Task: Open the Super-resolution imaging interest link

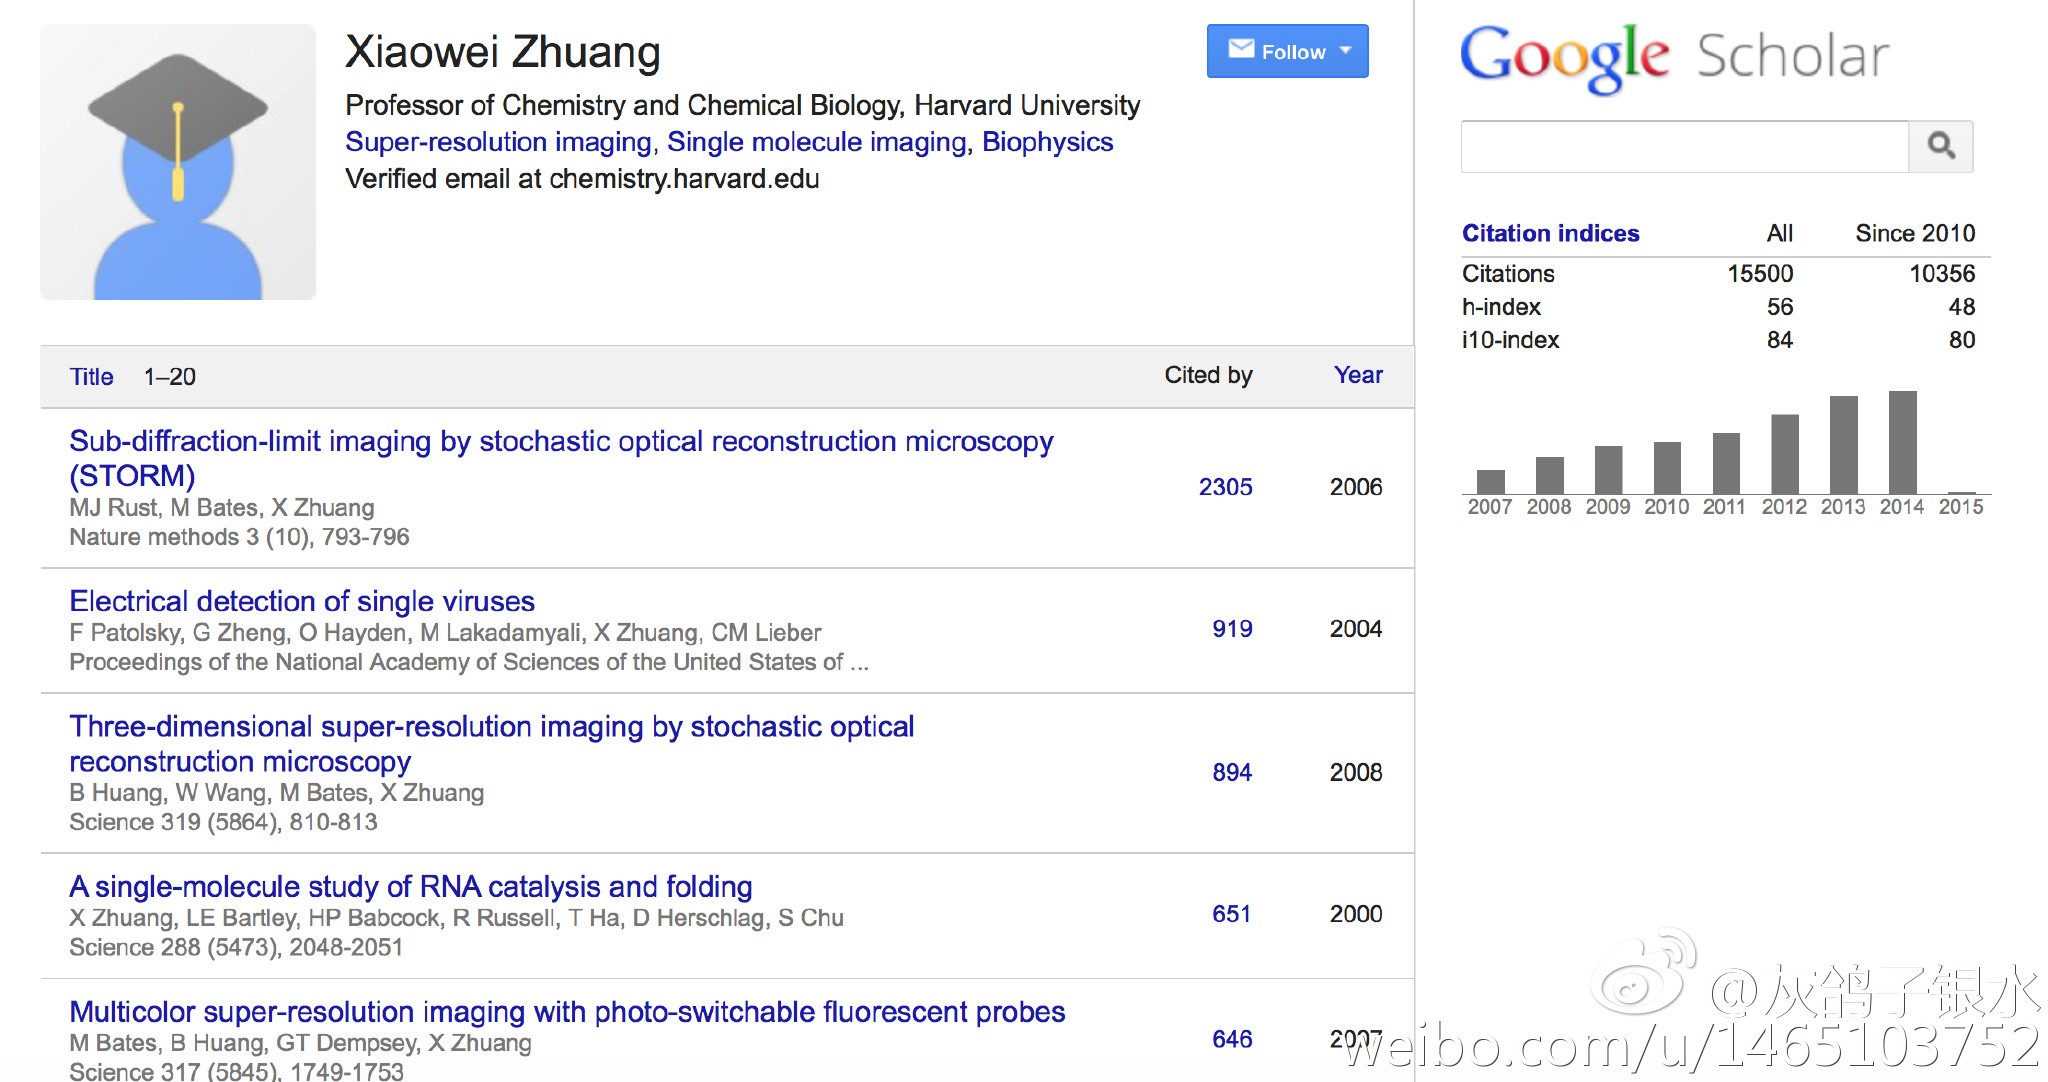Action: coord(498,142)
